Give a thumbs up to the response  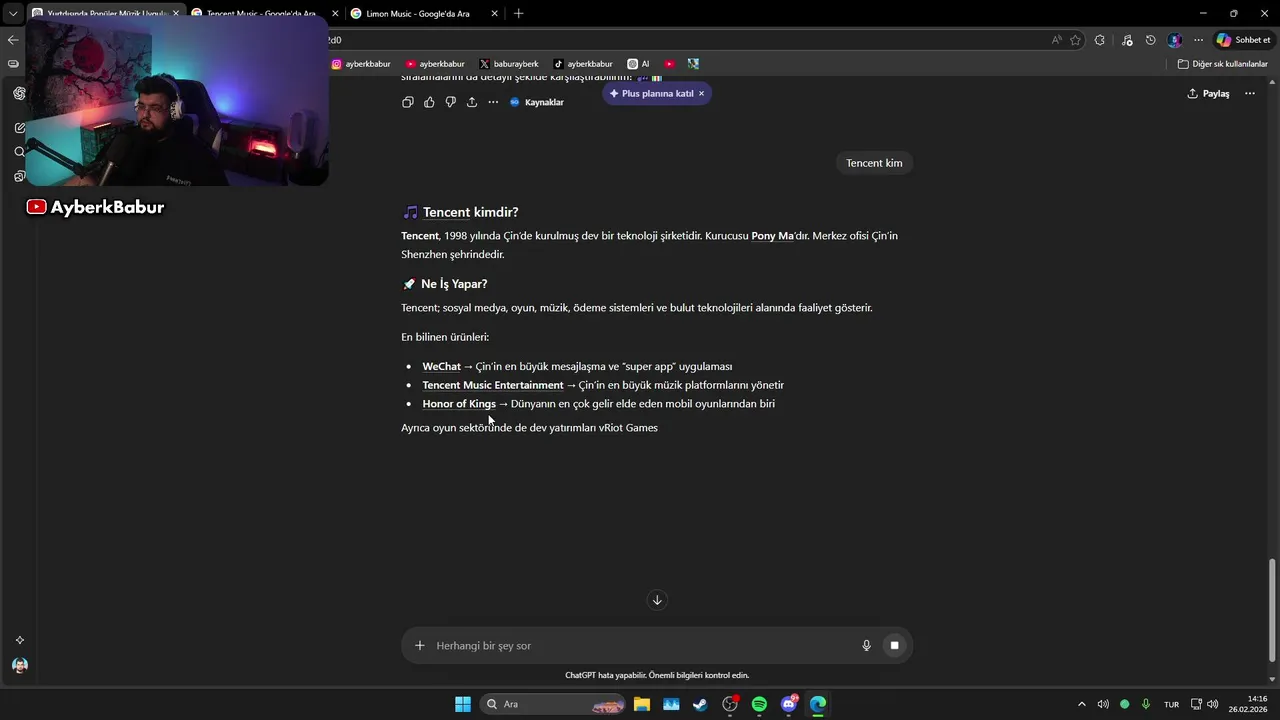coord(429,102)
